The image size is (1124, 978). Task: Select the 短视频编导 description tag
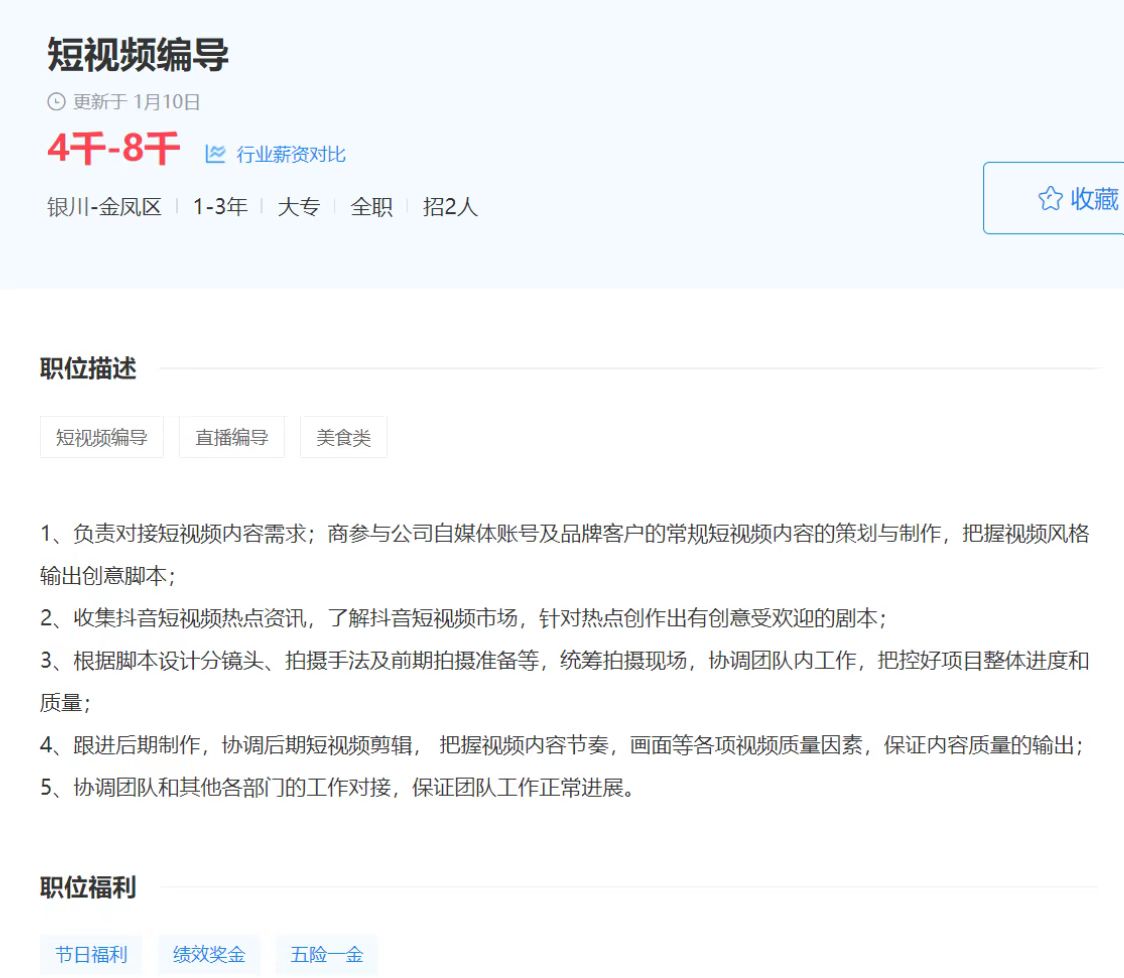pos(102,438)
